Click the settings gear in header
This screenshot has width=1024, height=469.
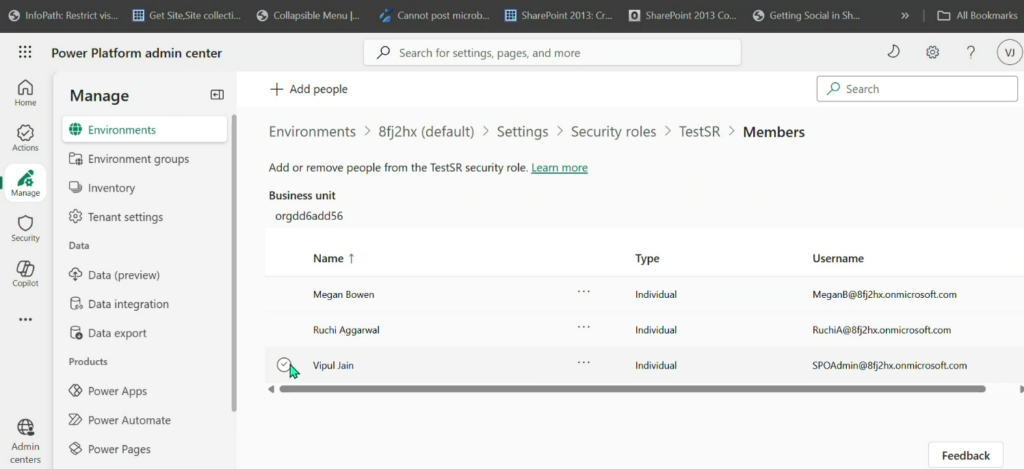tap(932, 52)
